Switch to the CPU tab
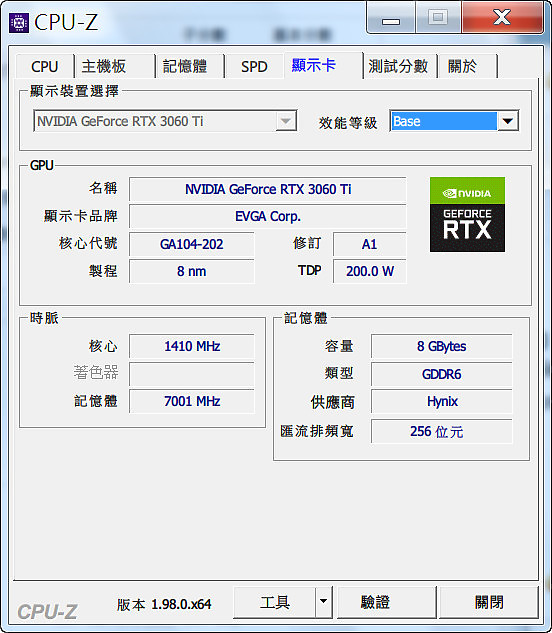 pos(45,66)
